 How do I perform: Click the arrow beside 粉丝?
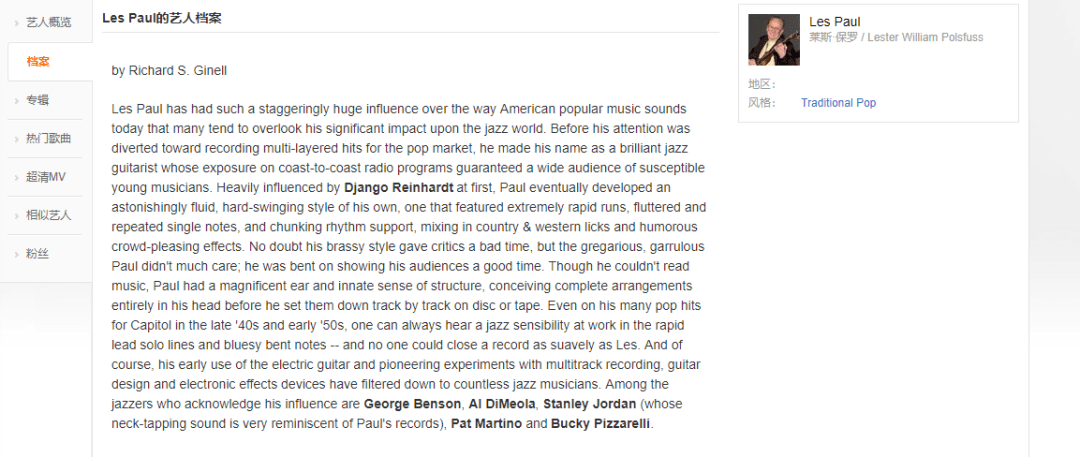(17, 255)
